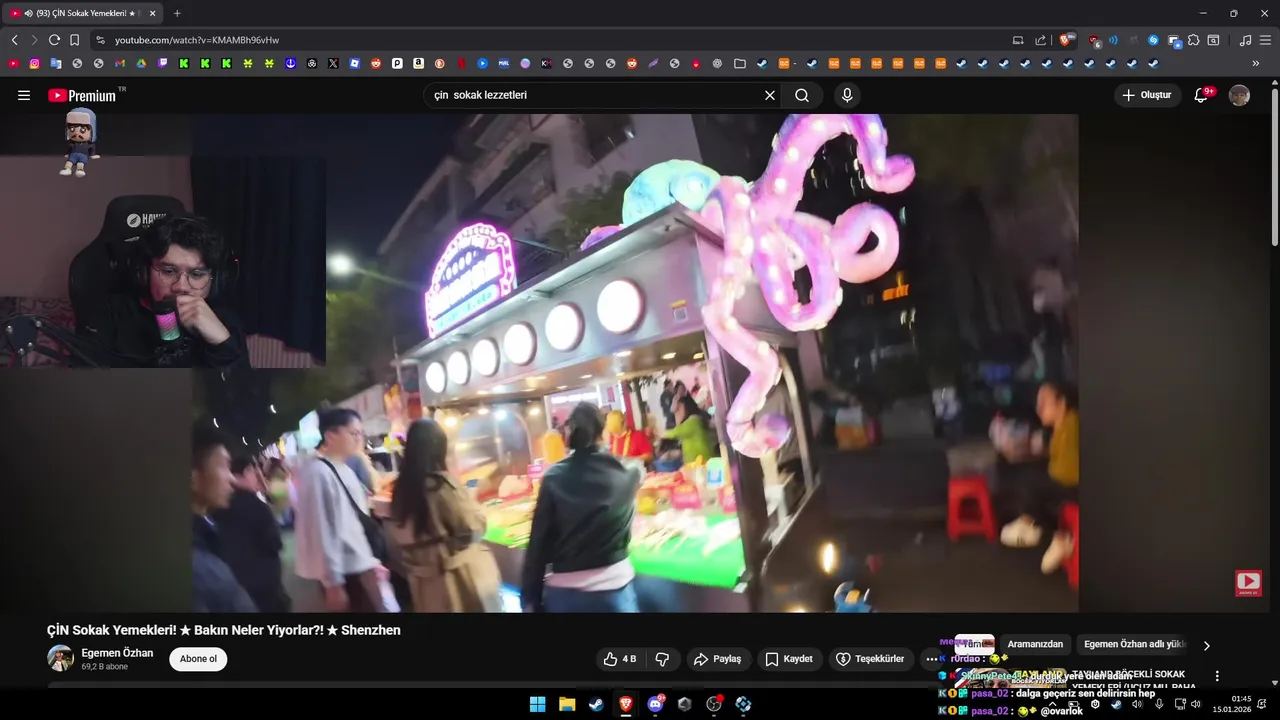The height and width of the screenshot is (720, 1280).
Task: Open a new browser tab
Action: [177, 13]
